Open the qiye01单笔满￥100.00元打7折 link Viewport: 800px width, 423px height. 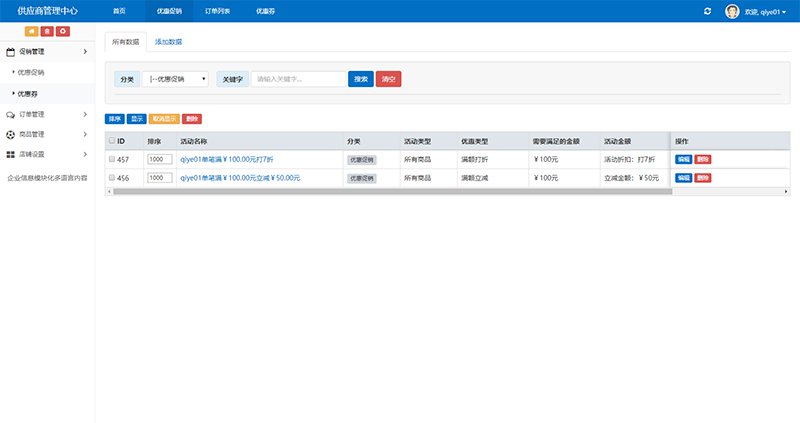(233, 159)
